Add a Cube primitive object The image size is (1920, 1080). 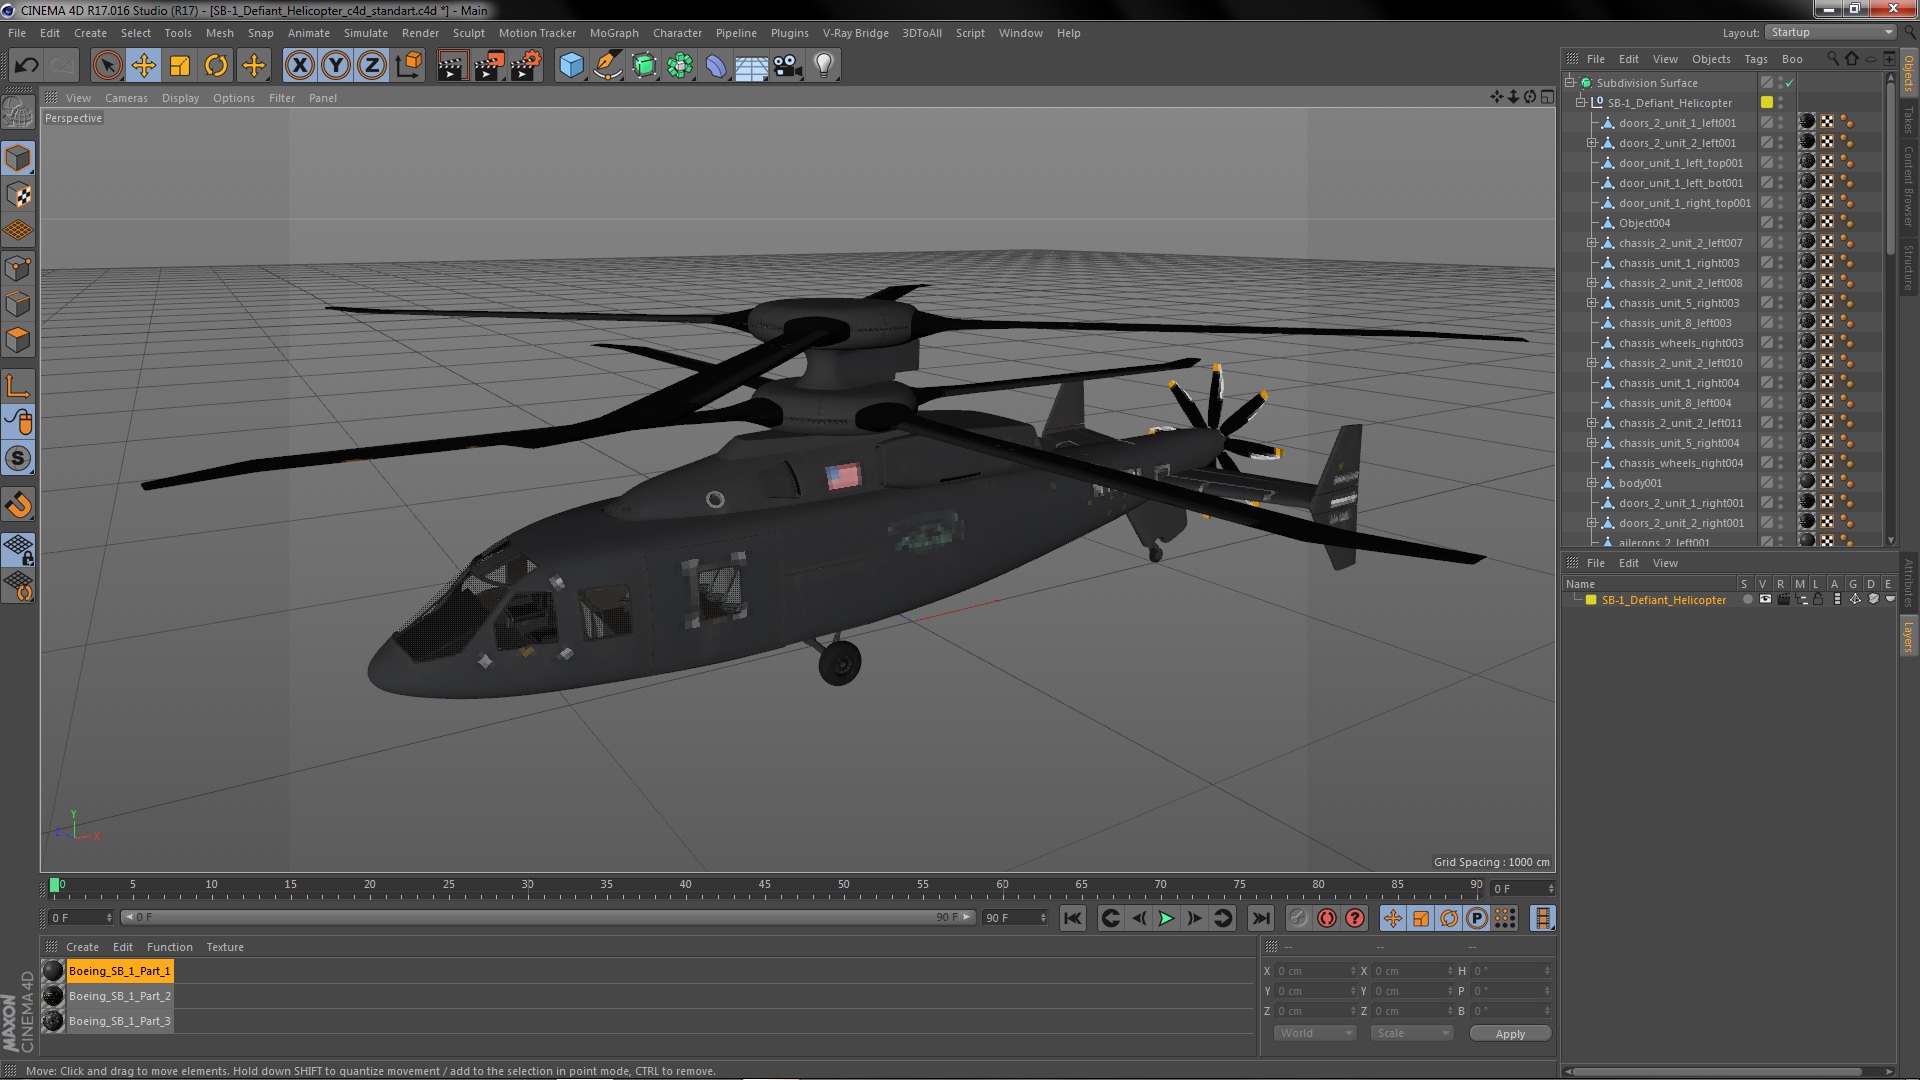(571, 66)
